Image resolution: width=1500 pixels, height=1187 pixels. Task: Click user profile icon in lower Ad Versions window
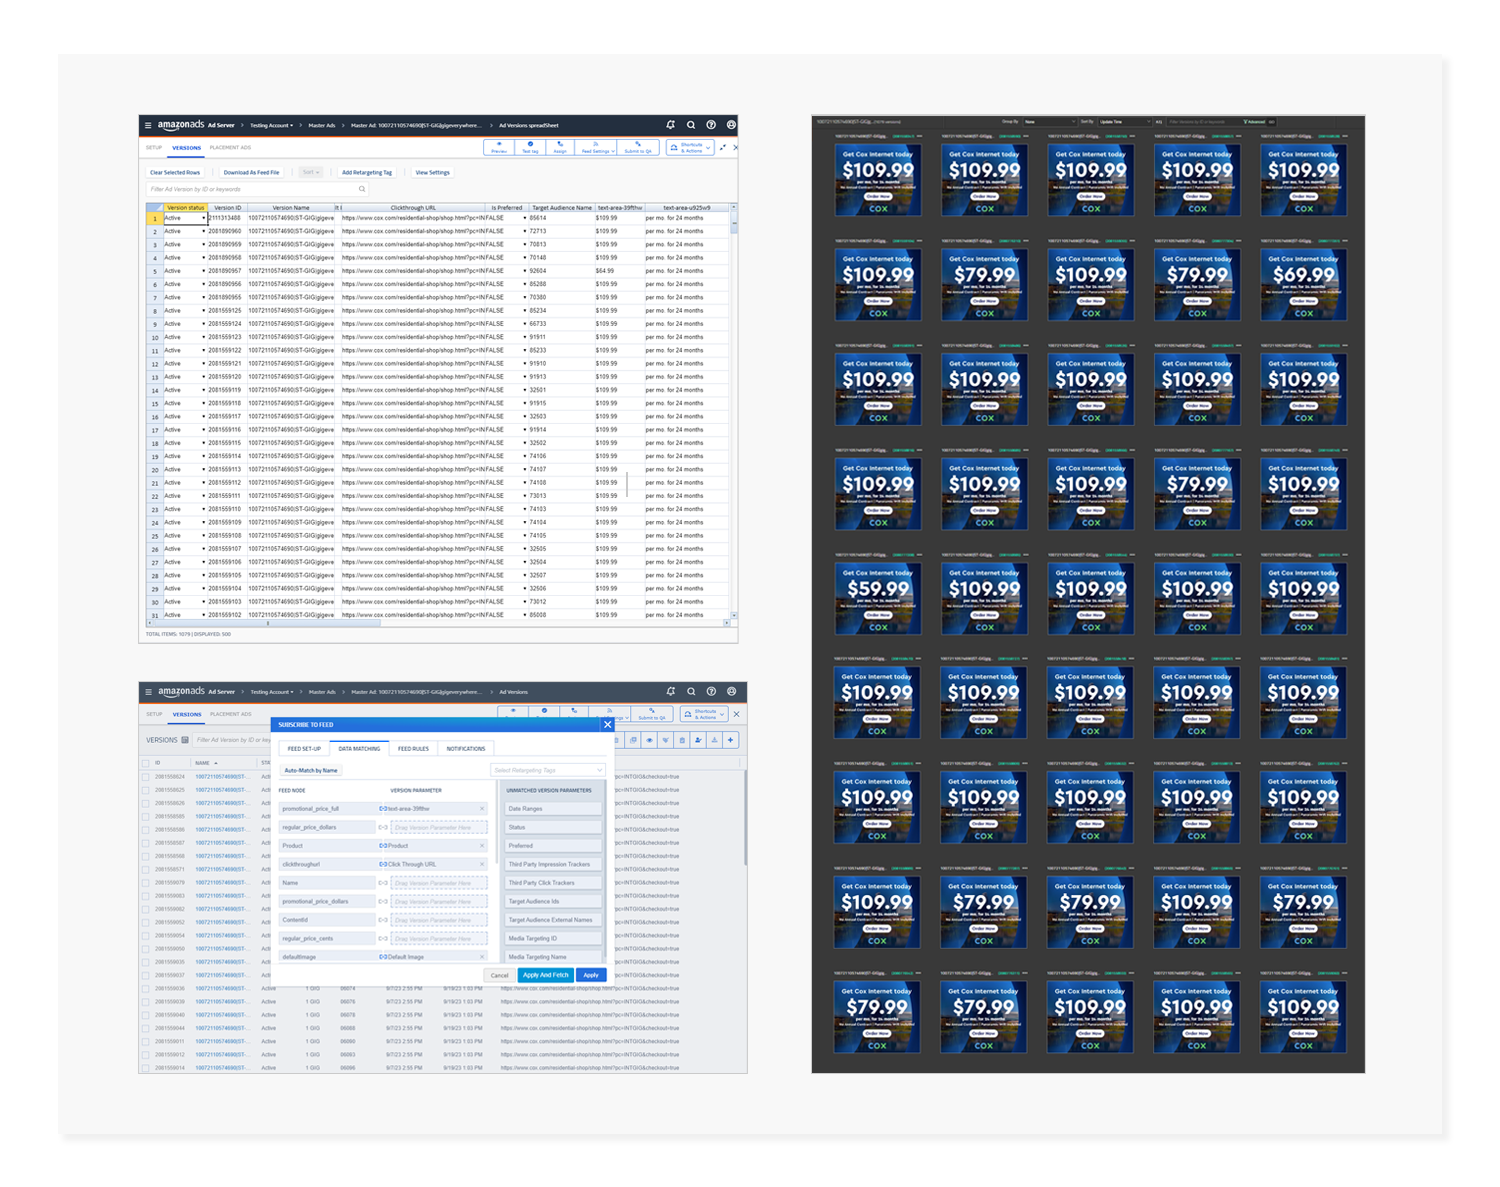click(731, 691)
